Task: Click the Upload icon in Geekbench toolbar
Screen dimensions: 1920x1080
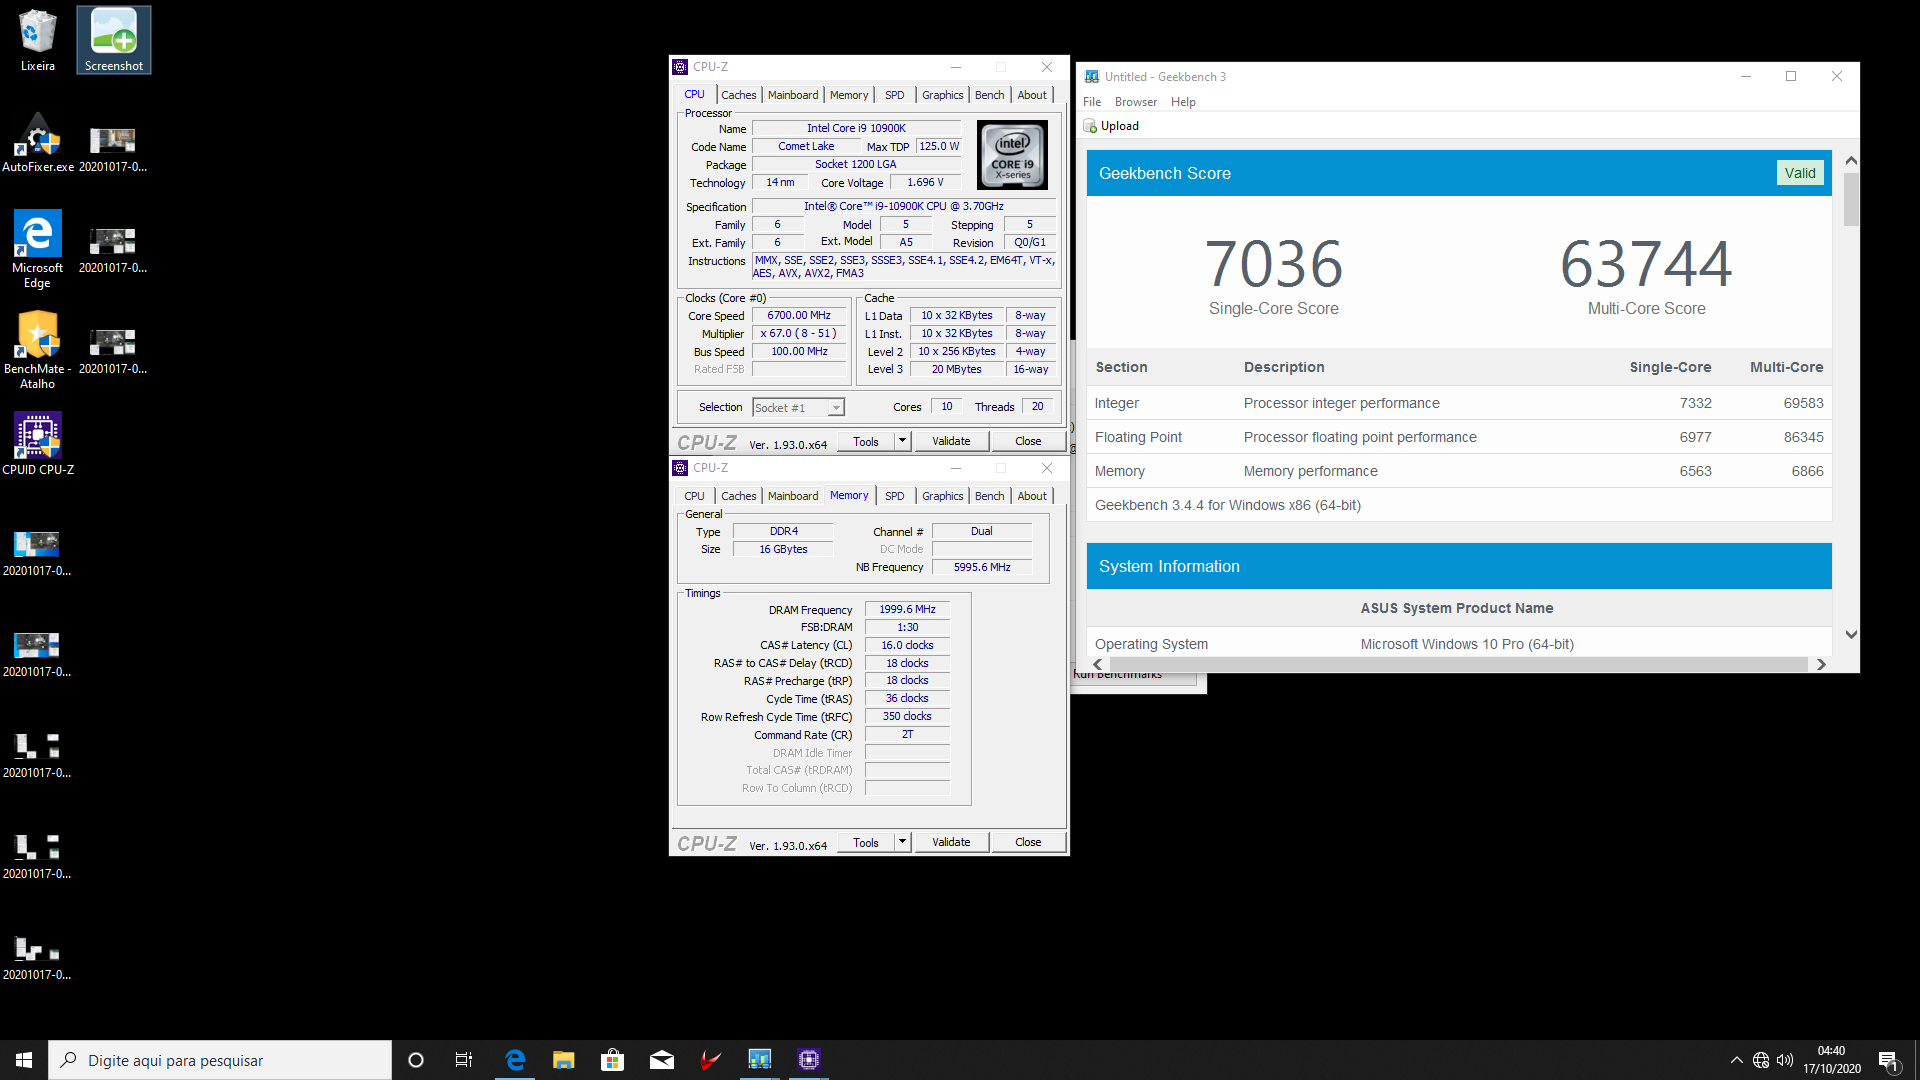Action: [x=1091, y=126]
